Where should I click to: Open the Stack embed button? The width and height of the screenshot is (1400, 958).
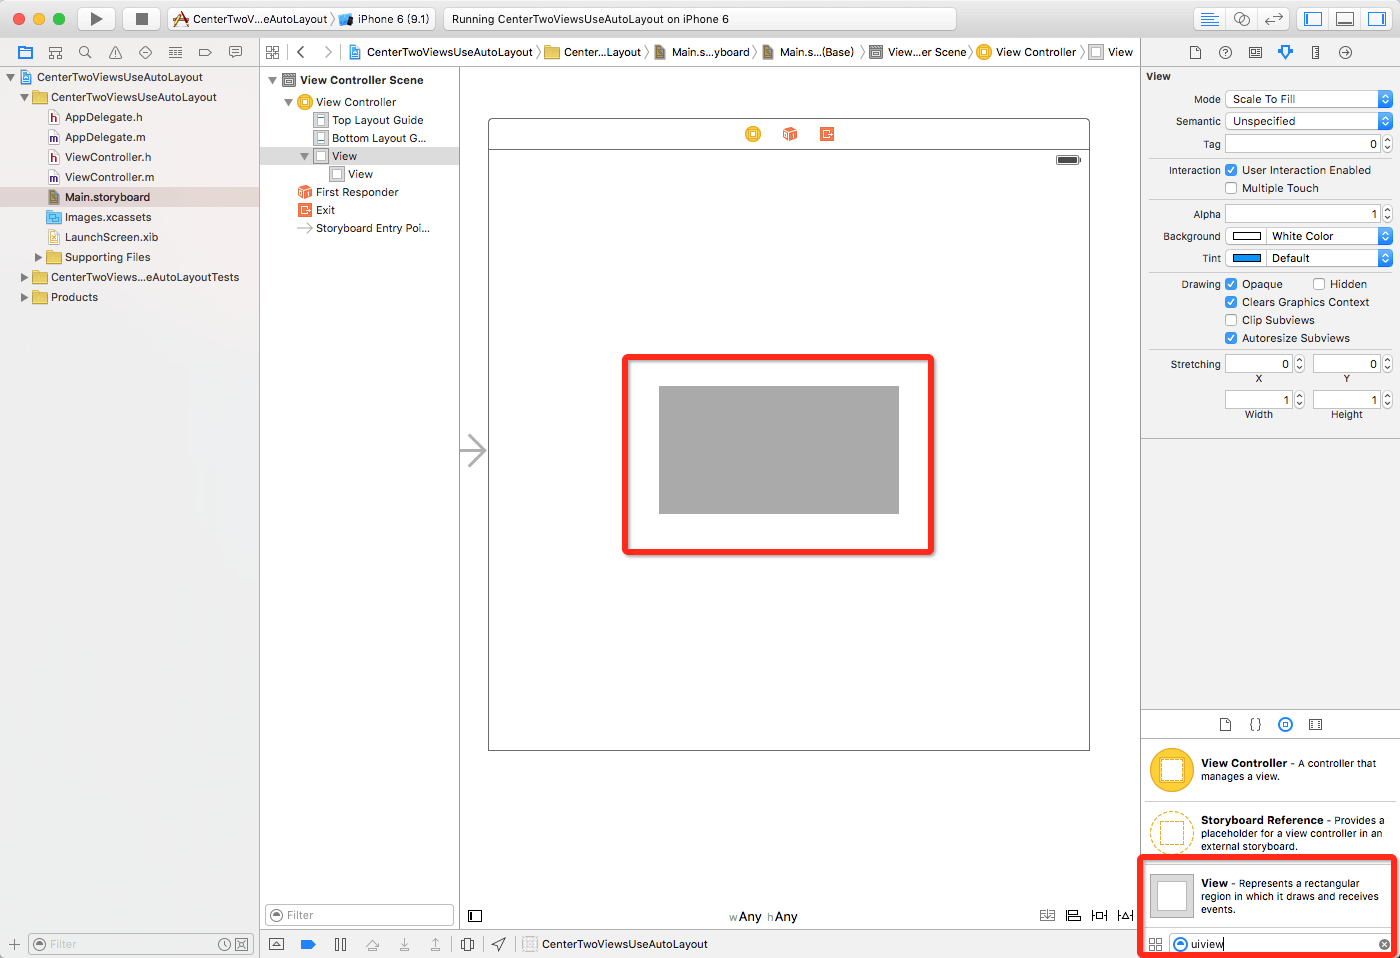click(x=1047, y=916)
